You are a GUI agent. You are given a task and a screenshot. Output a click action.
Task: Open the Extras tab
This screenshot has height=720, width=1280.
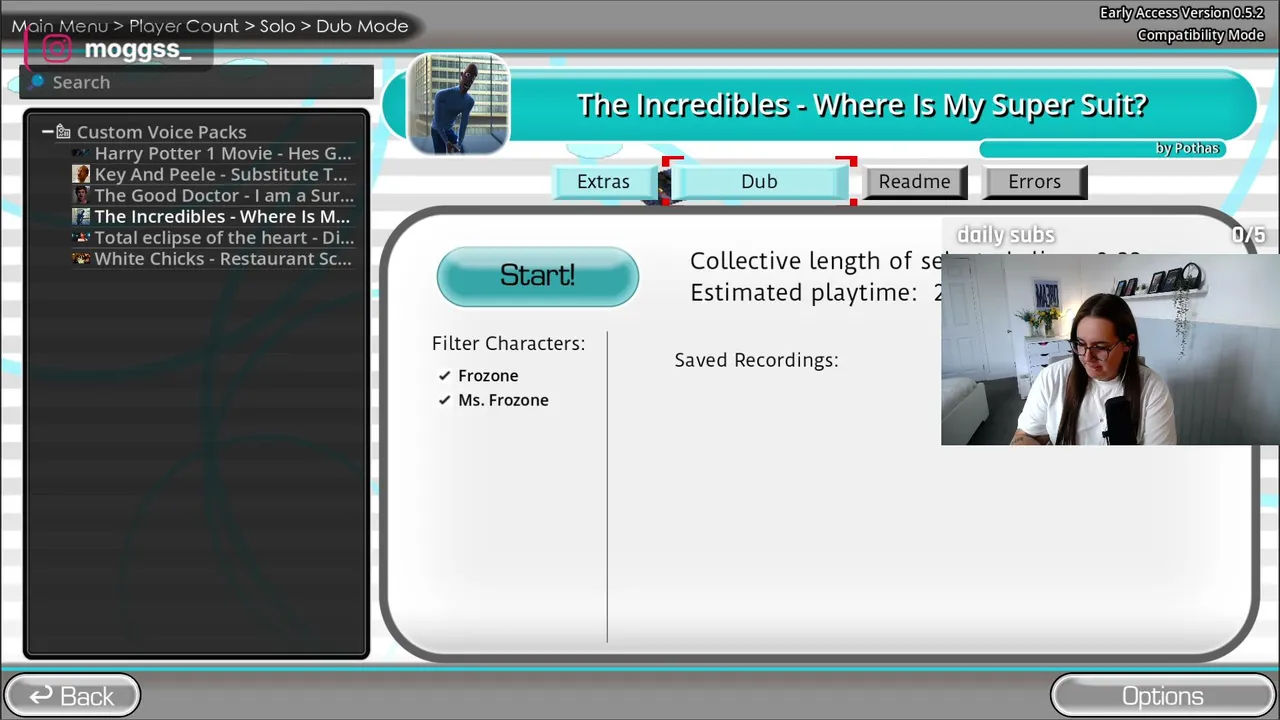(x=603, y=182)
